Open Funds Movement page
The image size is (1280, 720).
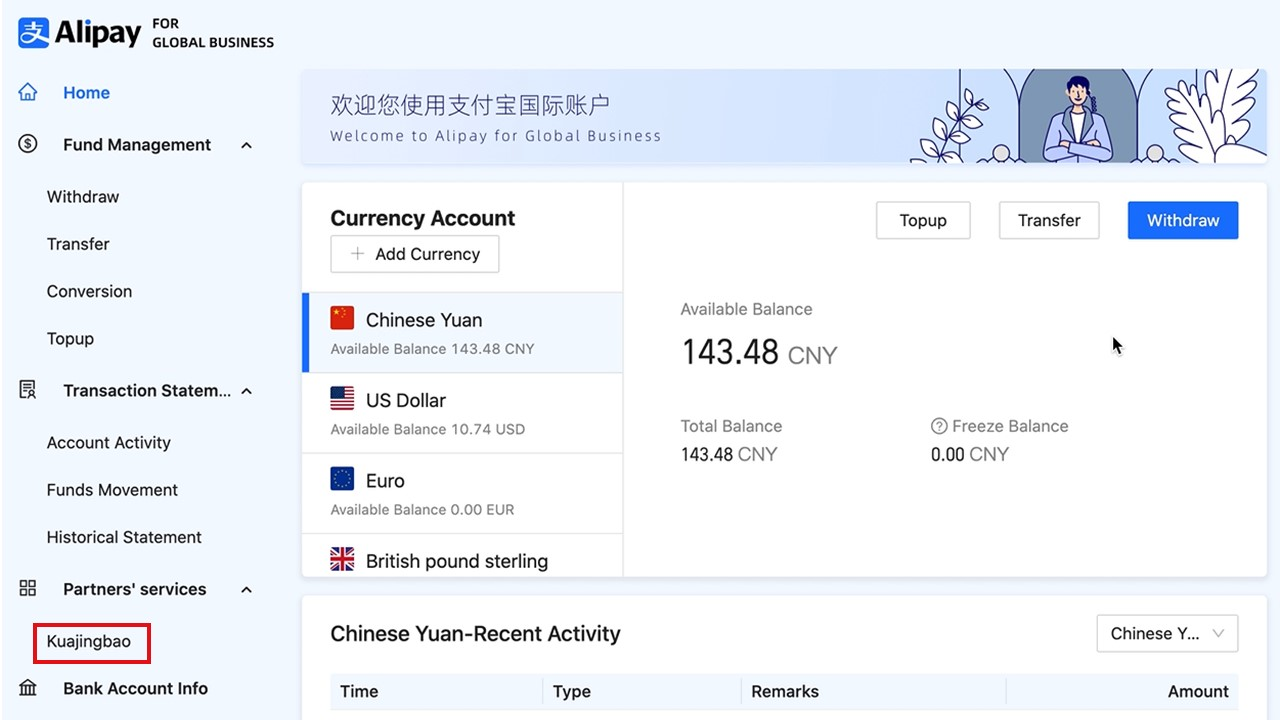pyautogui.click(x=112, y=490)
